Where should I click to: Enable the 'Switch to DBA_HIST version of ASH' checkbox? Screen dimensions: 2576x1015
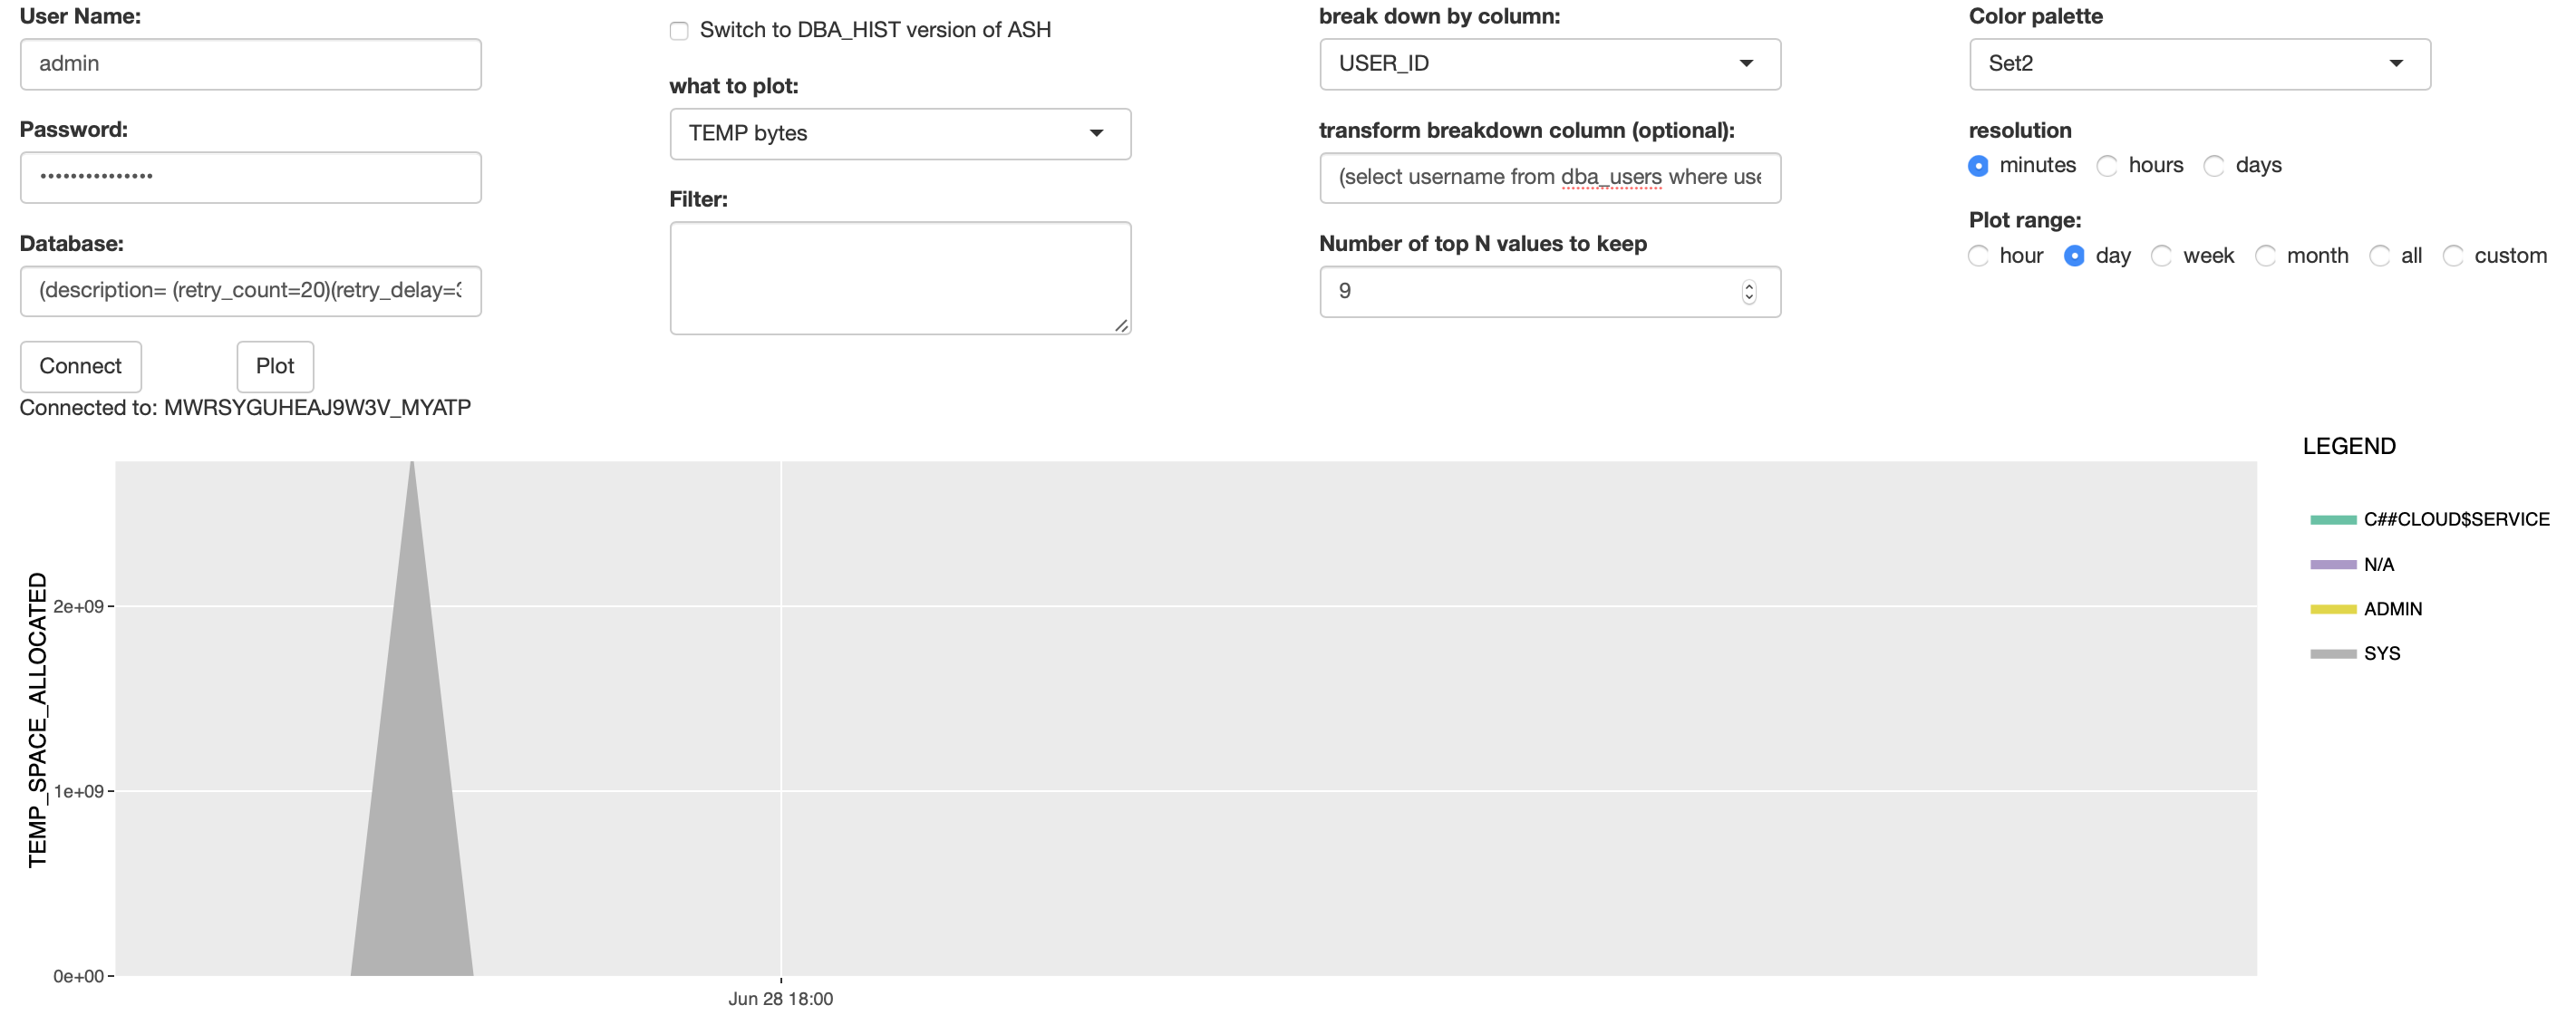coord(680,31)
